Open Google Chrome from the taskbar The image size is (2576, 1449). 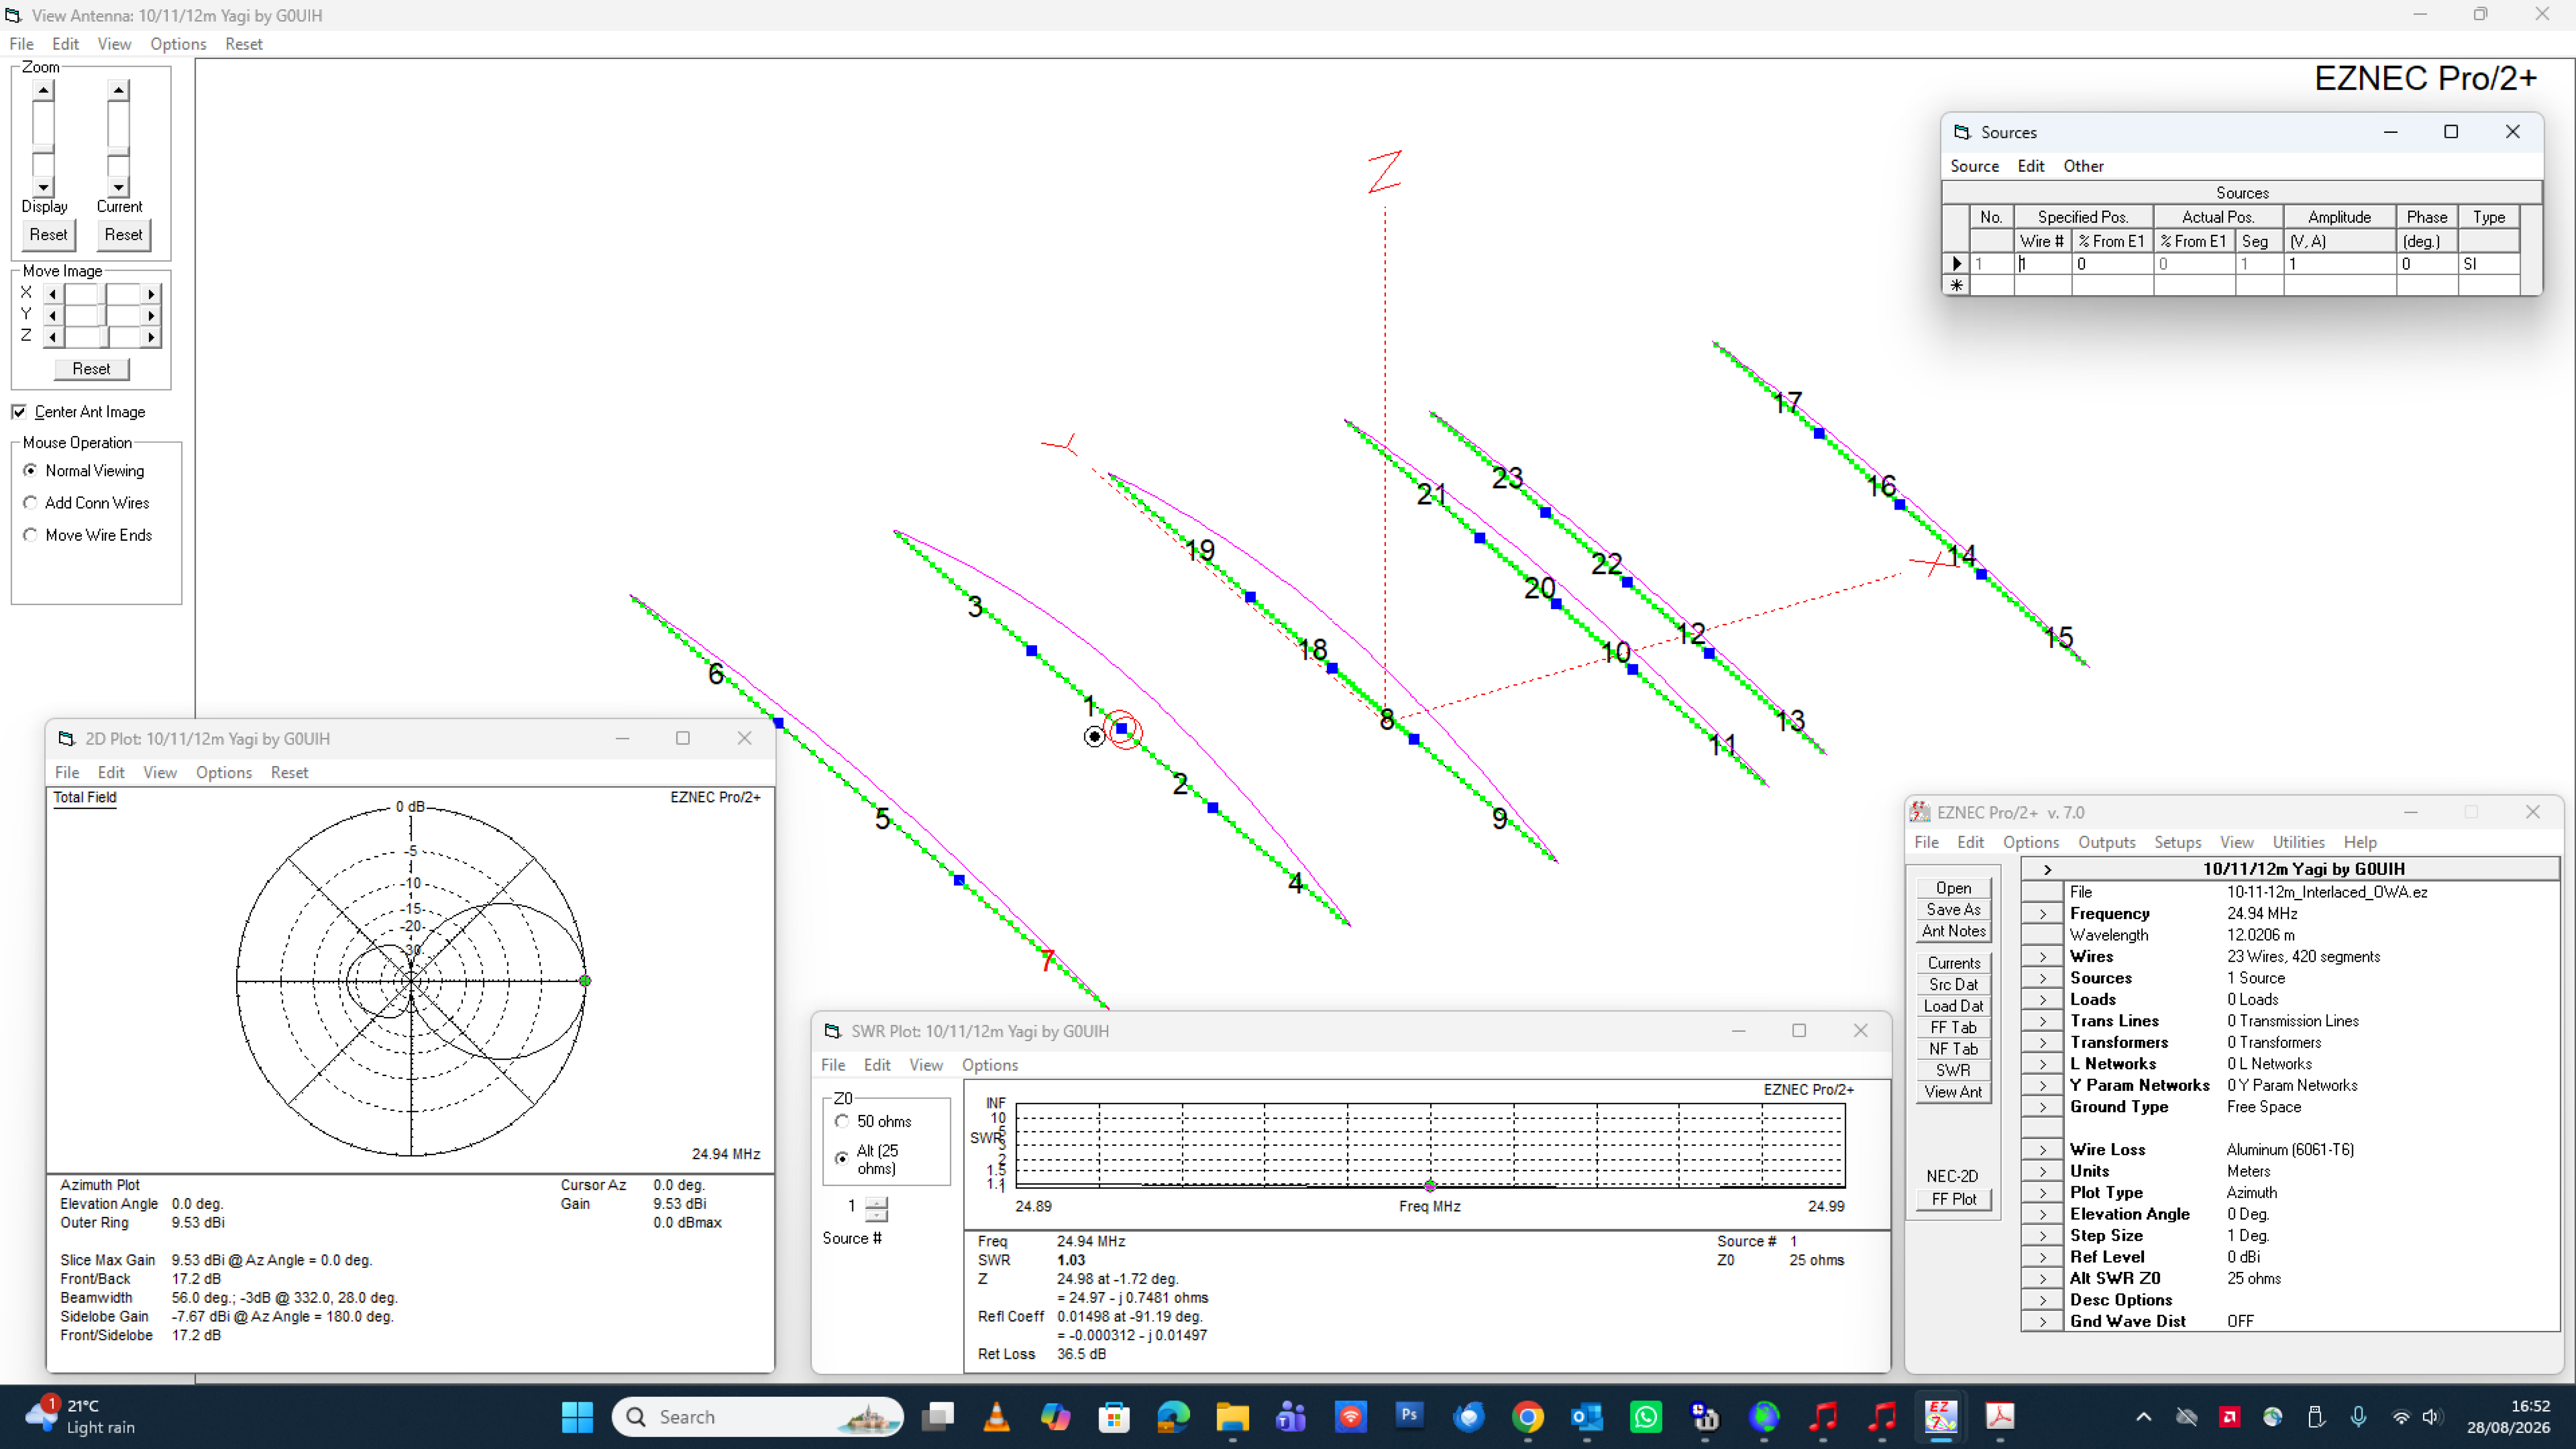click(x=1527, y=1416)
